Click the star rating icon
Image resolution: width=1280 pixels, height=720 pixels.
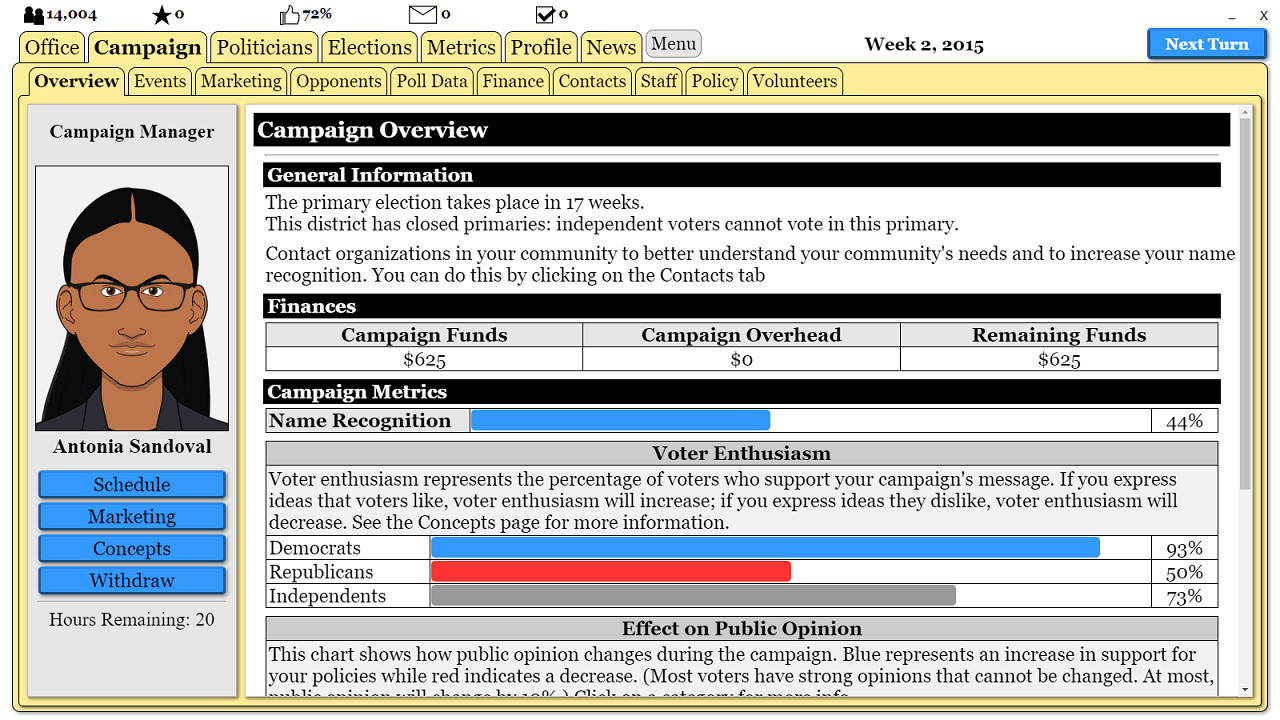click(159, 14)
